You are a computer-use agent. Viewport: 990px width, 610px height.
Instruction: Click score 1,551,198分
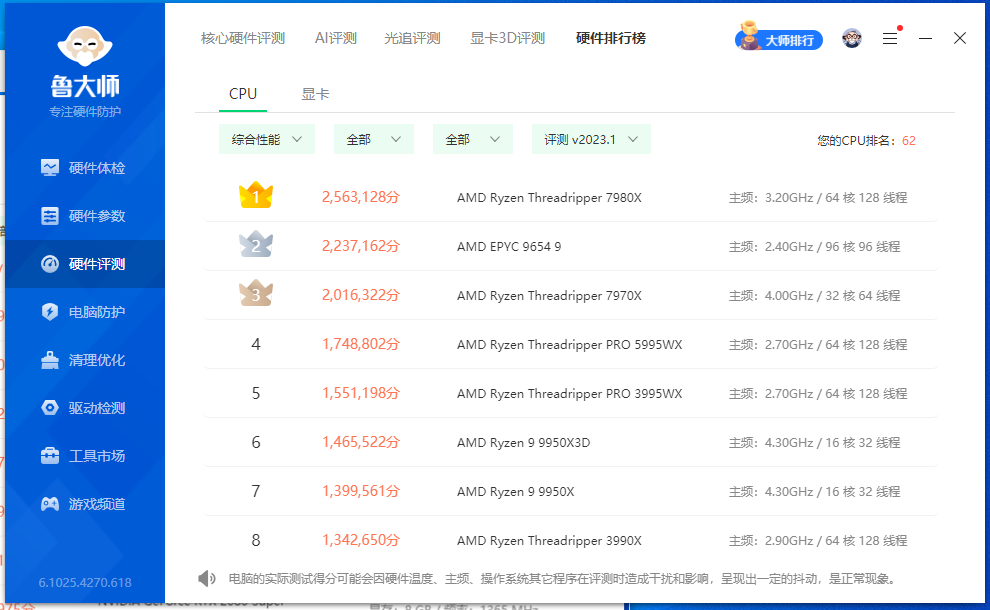[361, 393]
